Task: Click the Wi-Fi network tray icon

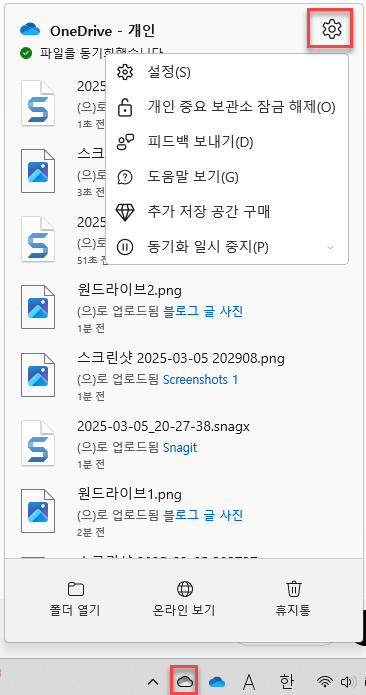Action: tap(326, 682)
